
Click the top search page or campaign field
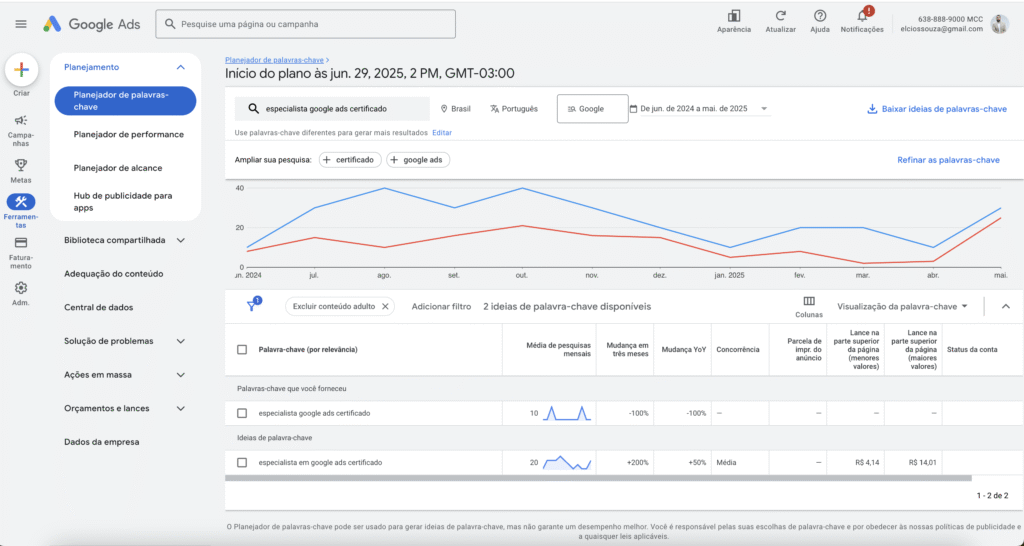point(306,24)
